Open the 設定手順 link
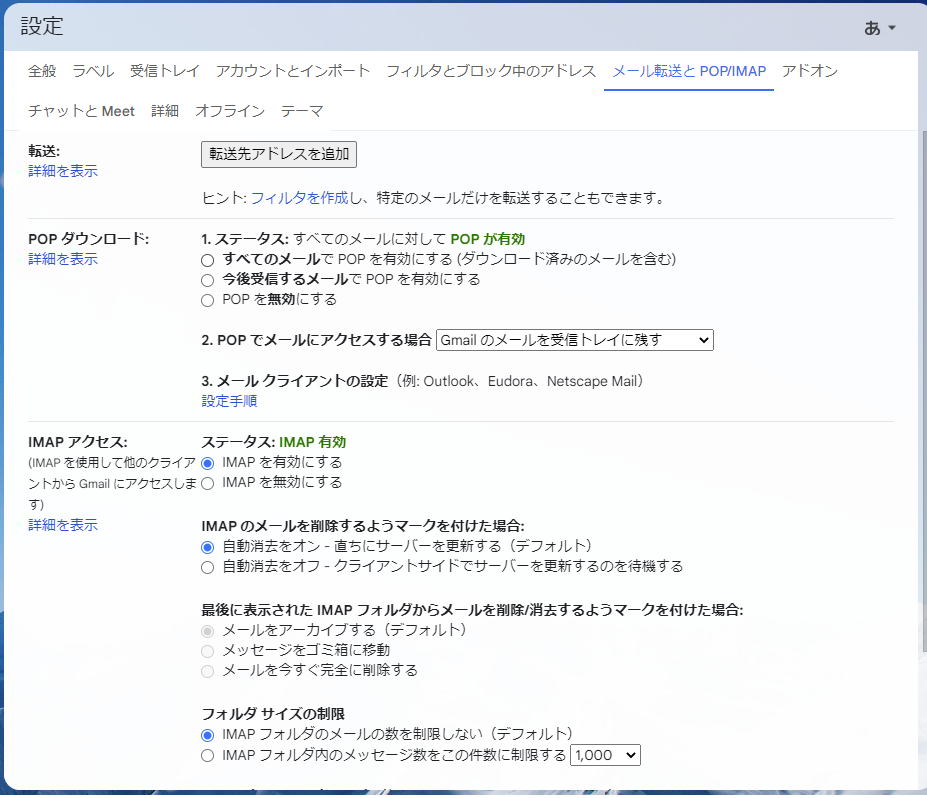The height and width of the screenshot is (798, 927). [x=229, y=401]
